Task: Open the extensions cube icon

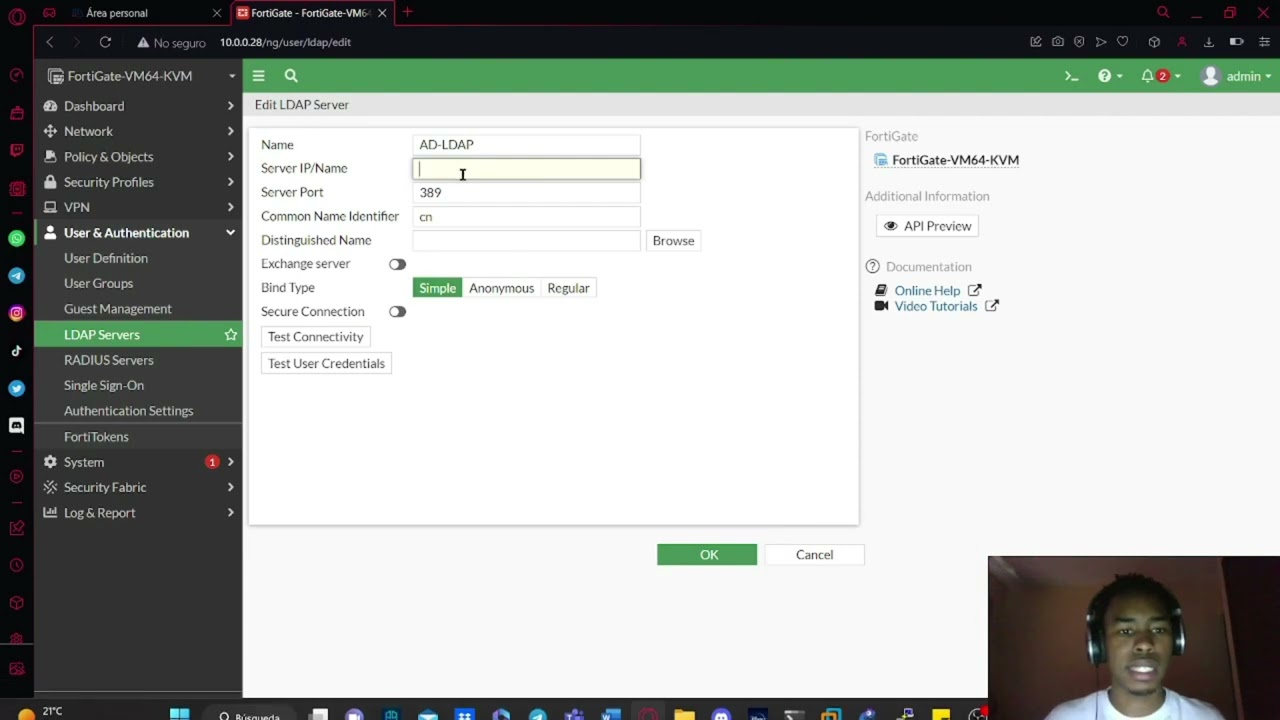Action: tap(1154, 42)
